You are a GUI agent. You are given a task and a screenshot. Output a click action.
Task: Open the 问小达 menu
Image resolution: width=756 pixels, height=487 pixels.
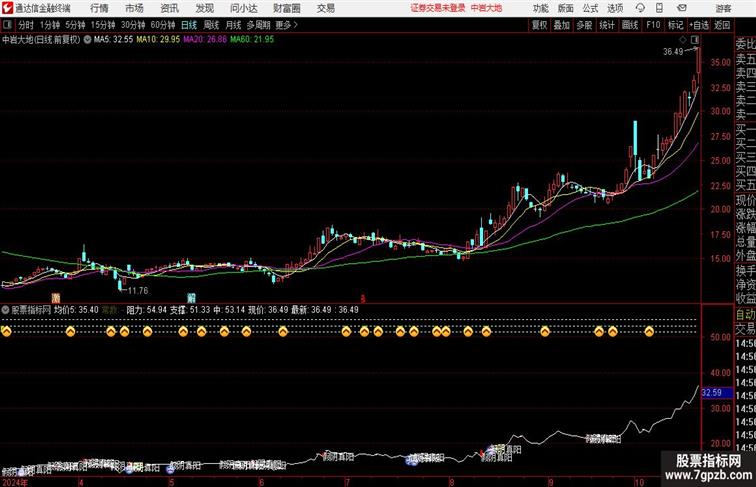(x=243, y=8)
